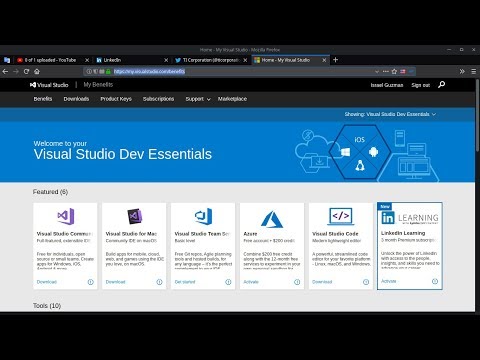
Task: Switch to the LinkedIn tab
Action: point(130,60)
